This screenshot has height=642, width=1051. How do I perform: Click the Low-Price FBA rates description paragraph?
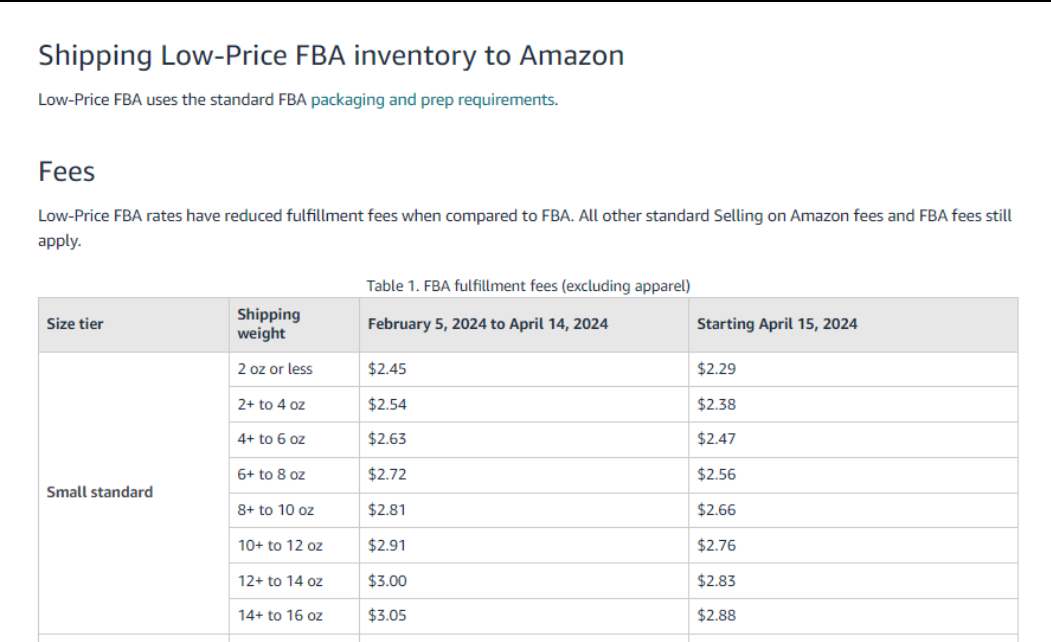click(x=525, y=229)
